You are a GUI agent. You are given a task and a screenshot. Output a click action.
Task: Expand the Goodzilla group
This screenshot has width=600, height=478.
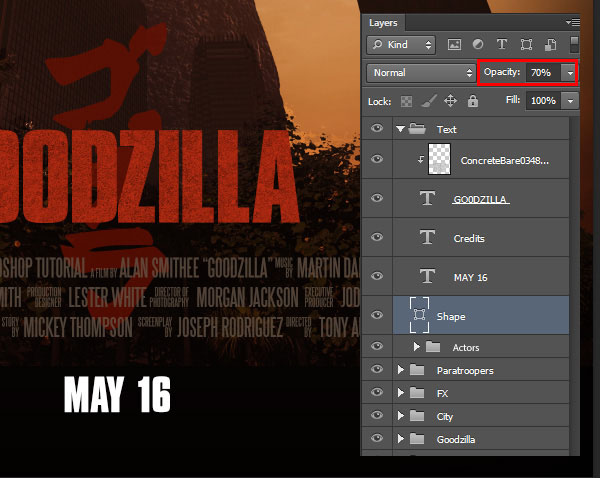(401, 439)
